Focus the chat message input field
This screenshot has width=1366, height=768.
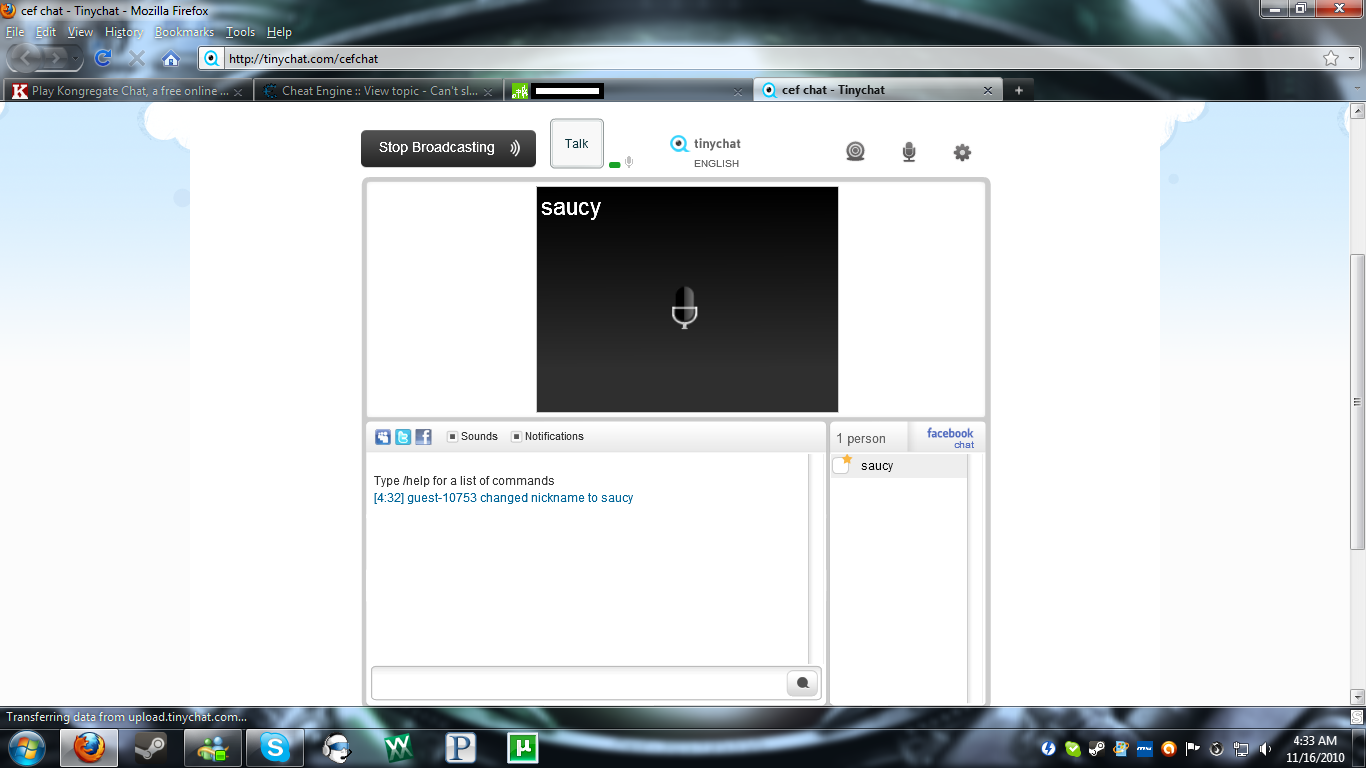pyautogui.click(x=578, y=684)
